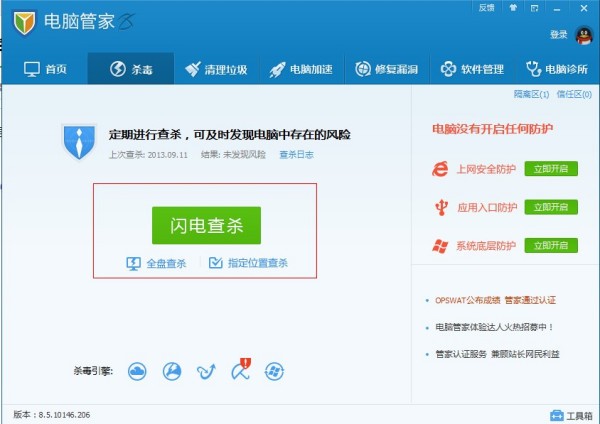600x424 pixels.
Task: Select the hook-arrow engine icon
Action: click(x=206, y=371)
